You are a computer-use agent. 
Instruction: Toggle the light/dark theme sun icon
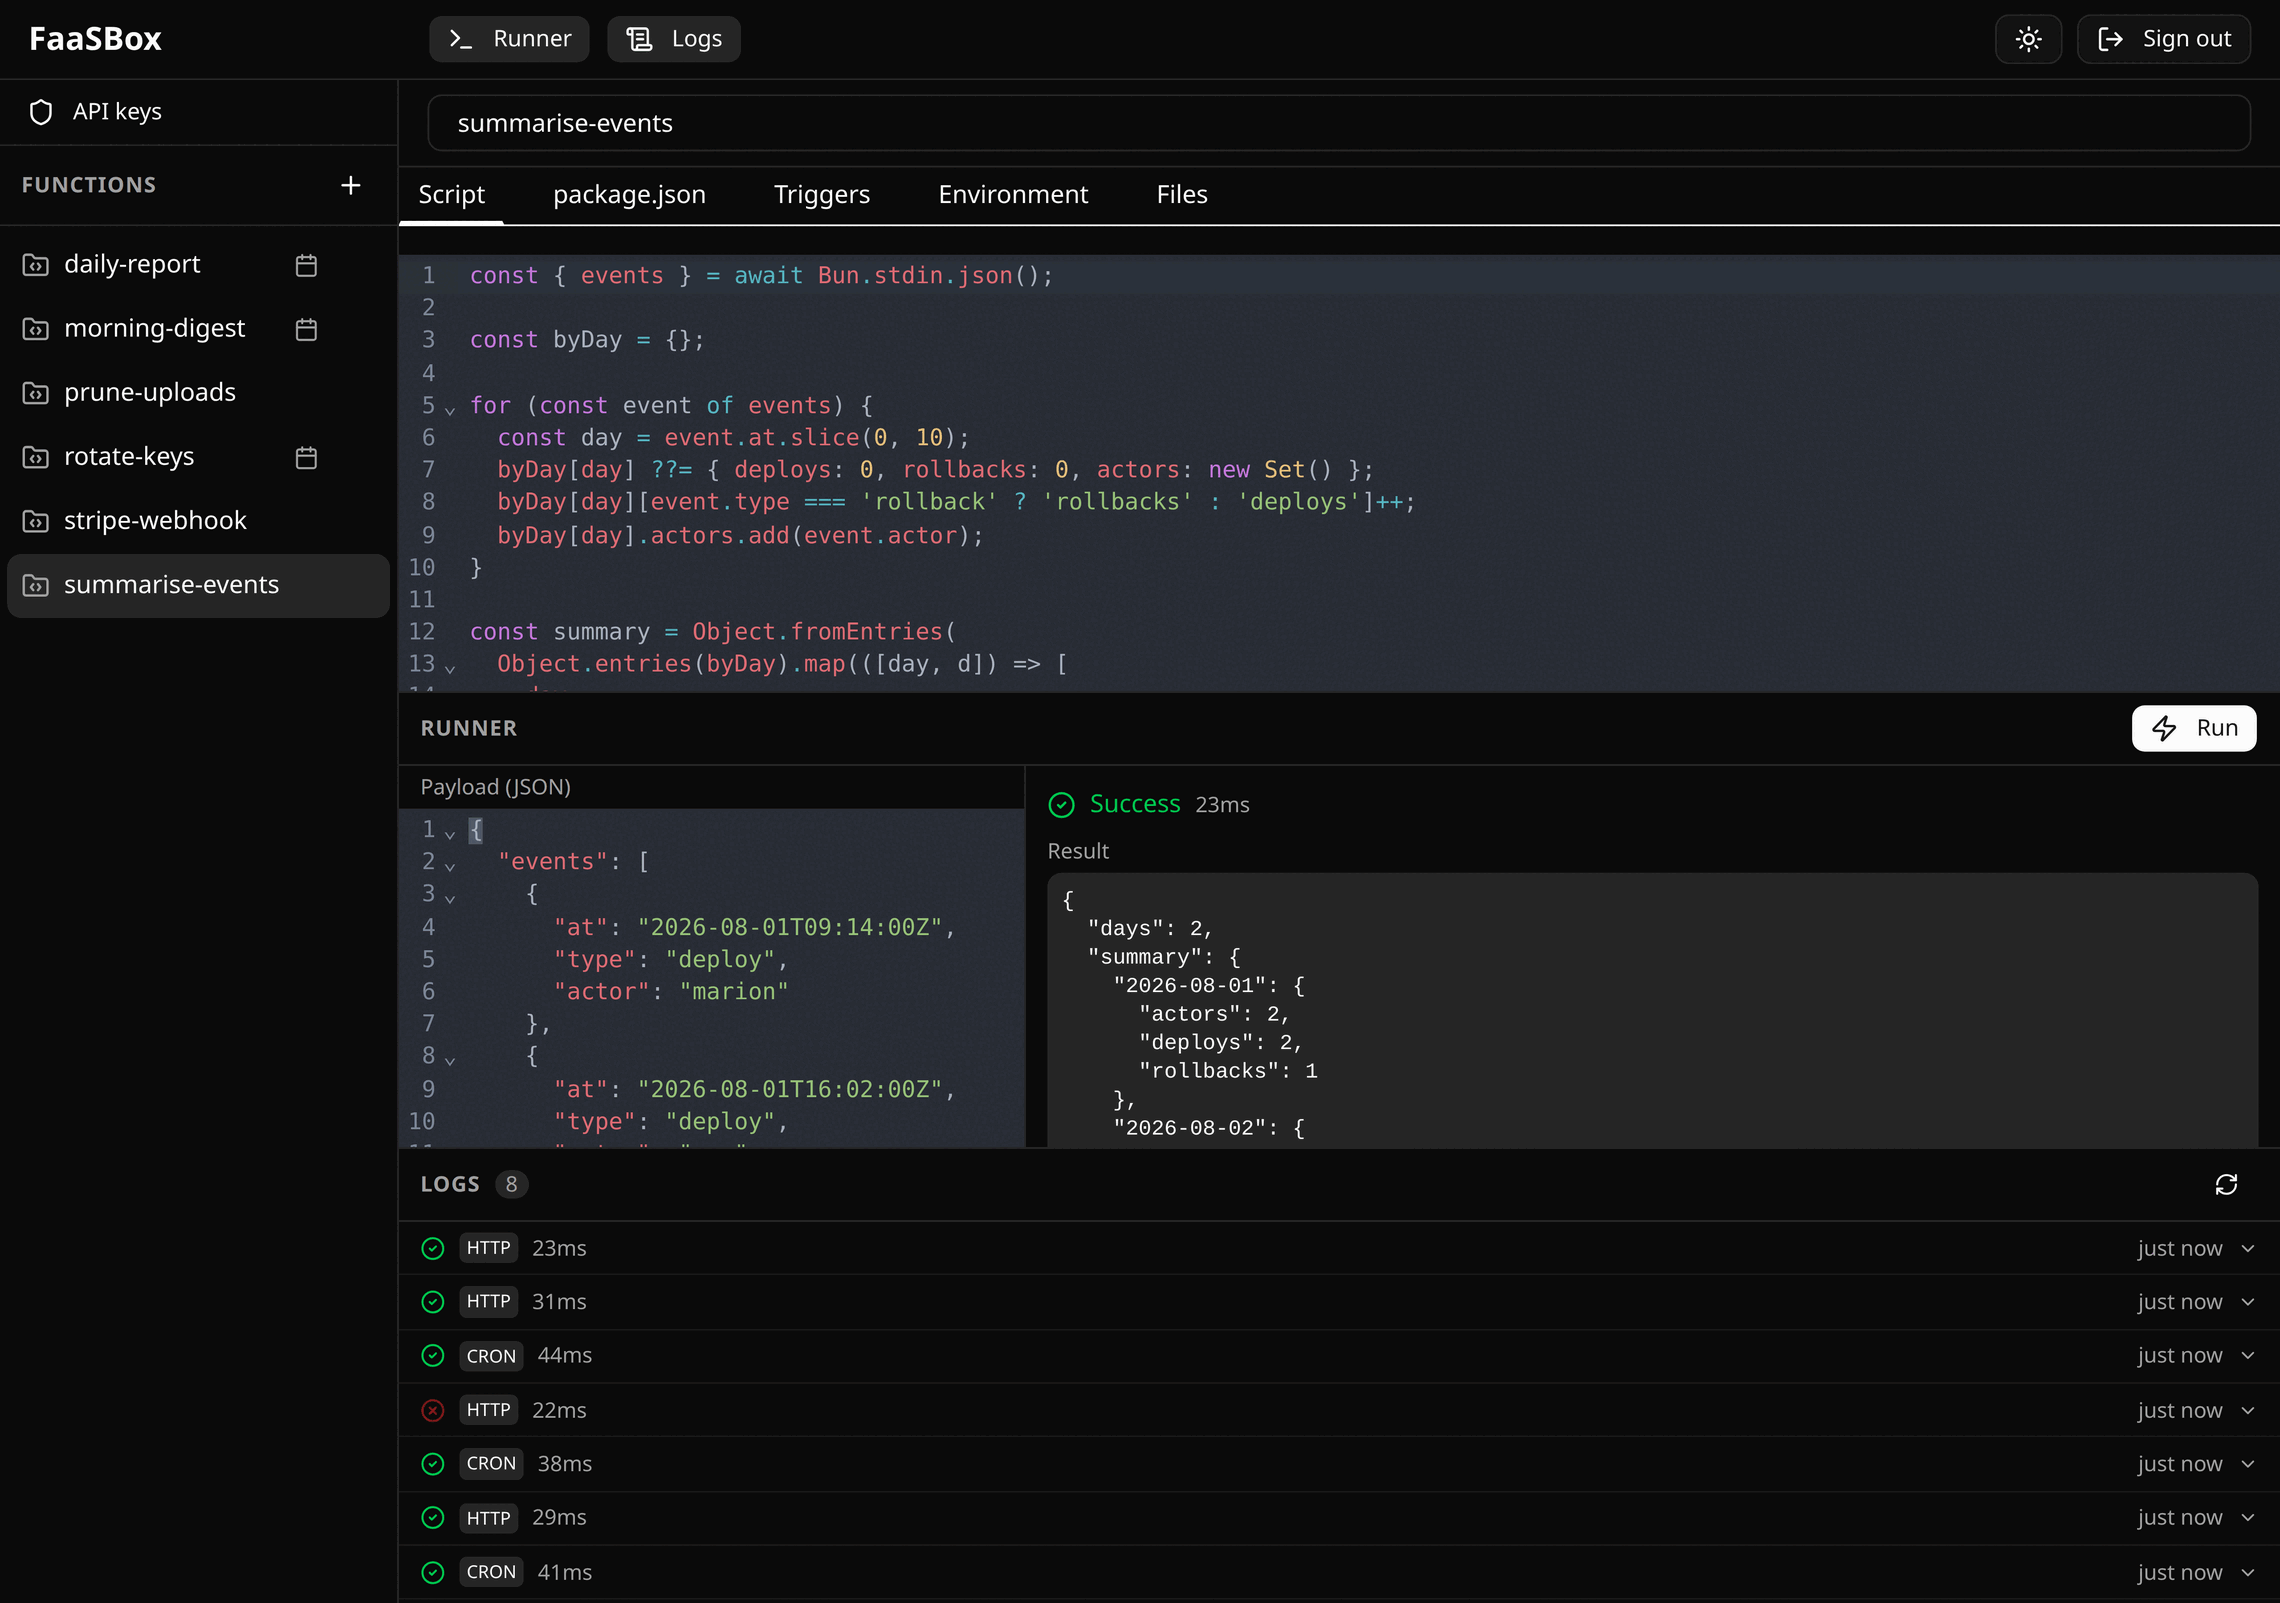click(x=2028, y=39)
